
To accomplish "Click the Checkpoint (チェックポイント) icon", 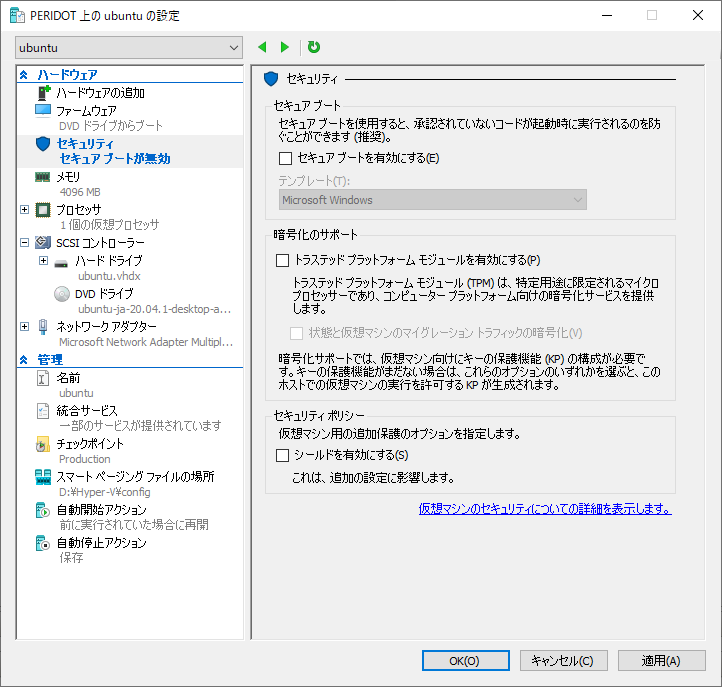I will (43, 444).
